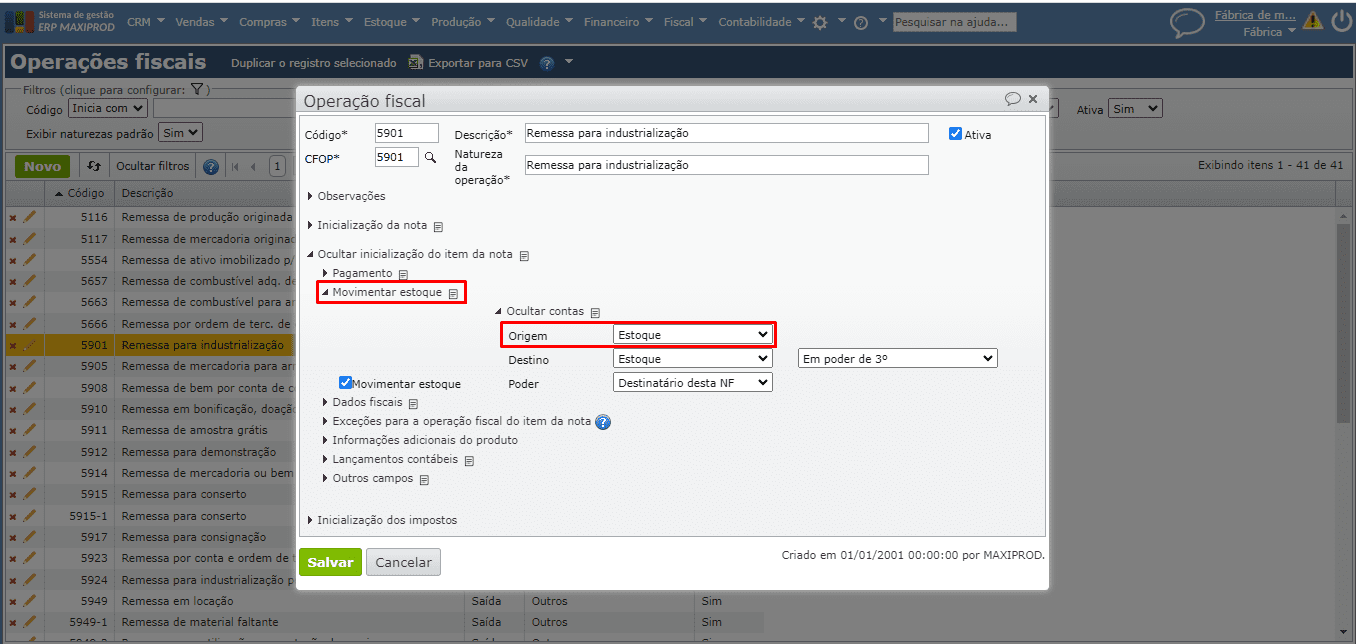
Task: Expand the Observações section
Action: point(346,196)
